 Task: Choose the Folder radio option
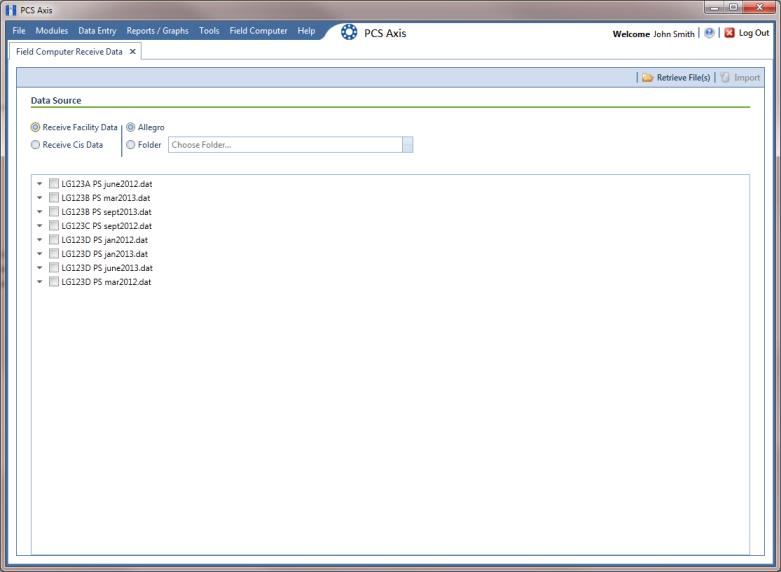tap(130, 145)
